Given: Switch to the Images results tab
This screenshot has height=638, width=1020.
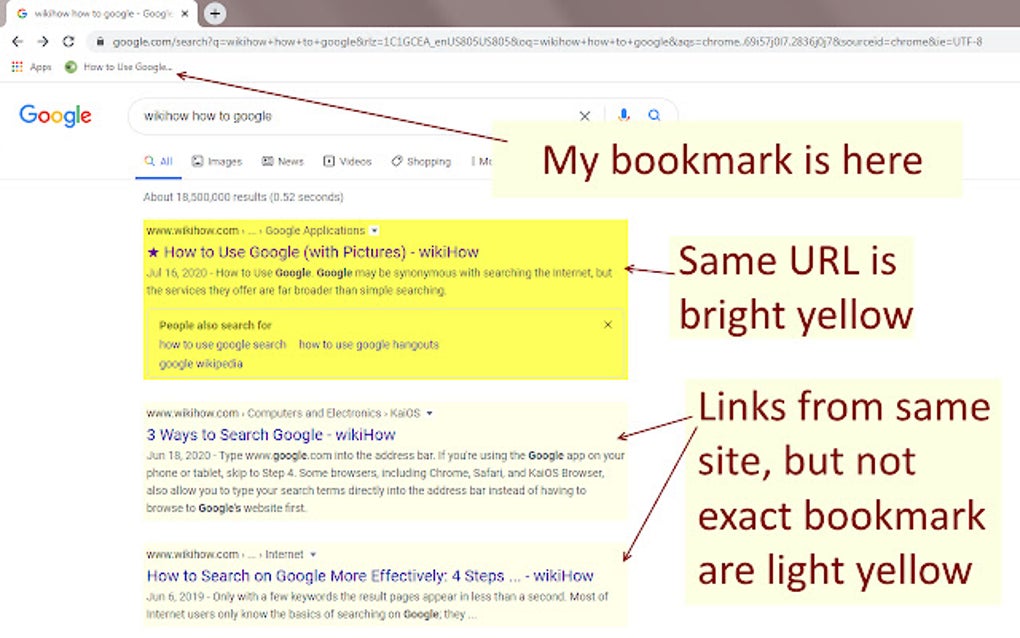Looking at the screenshot, I should tap(217, 161).
